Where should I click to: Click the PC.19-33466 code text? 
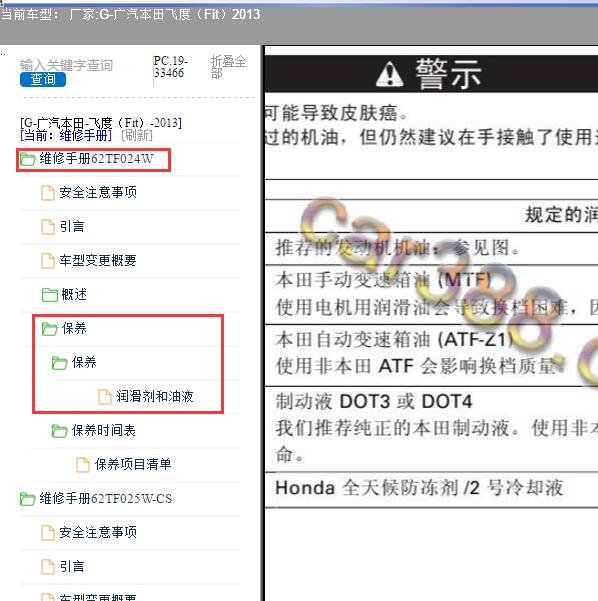(170, 67)
